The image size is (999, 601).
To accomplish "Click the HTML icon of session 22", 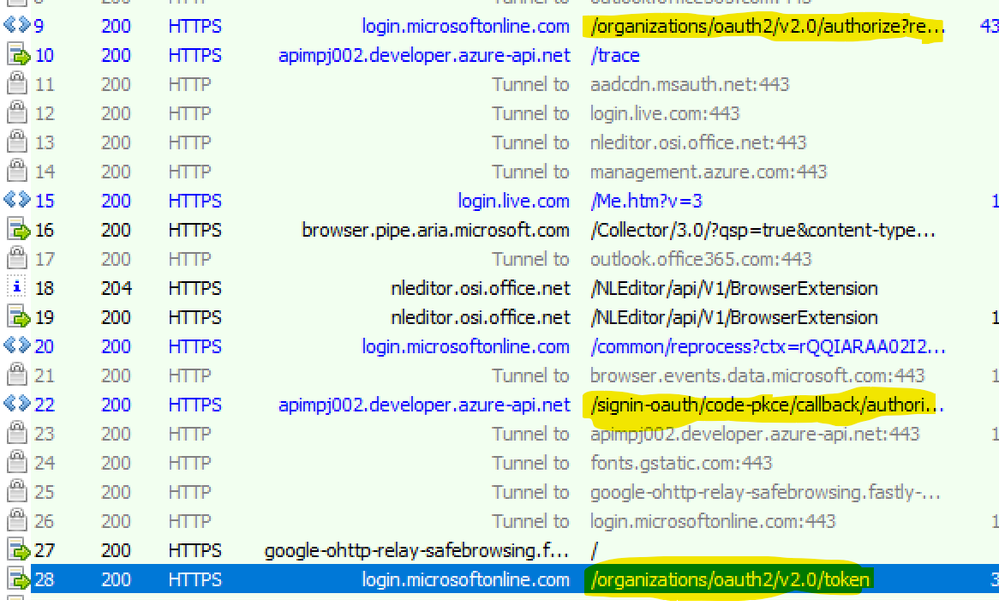I will (17, 405).
